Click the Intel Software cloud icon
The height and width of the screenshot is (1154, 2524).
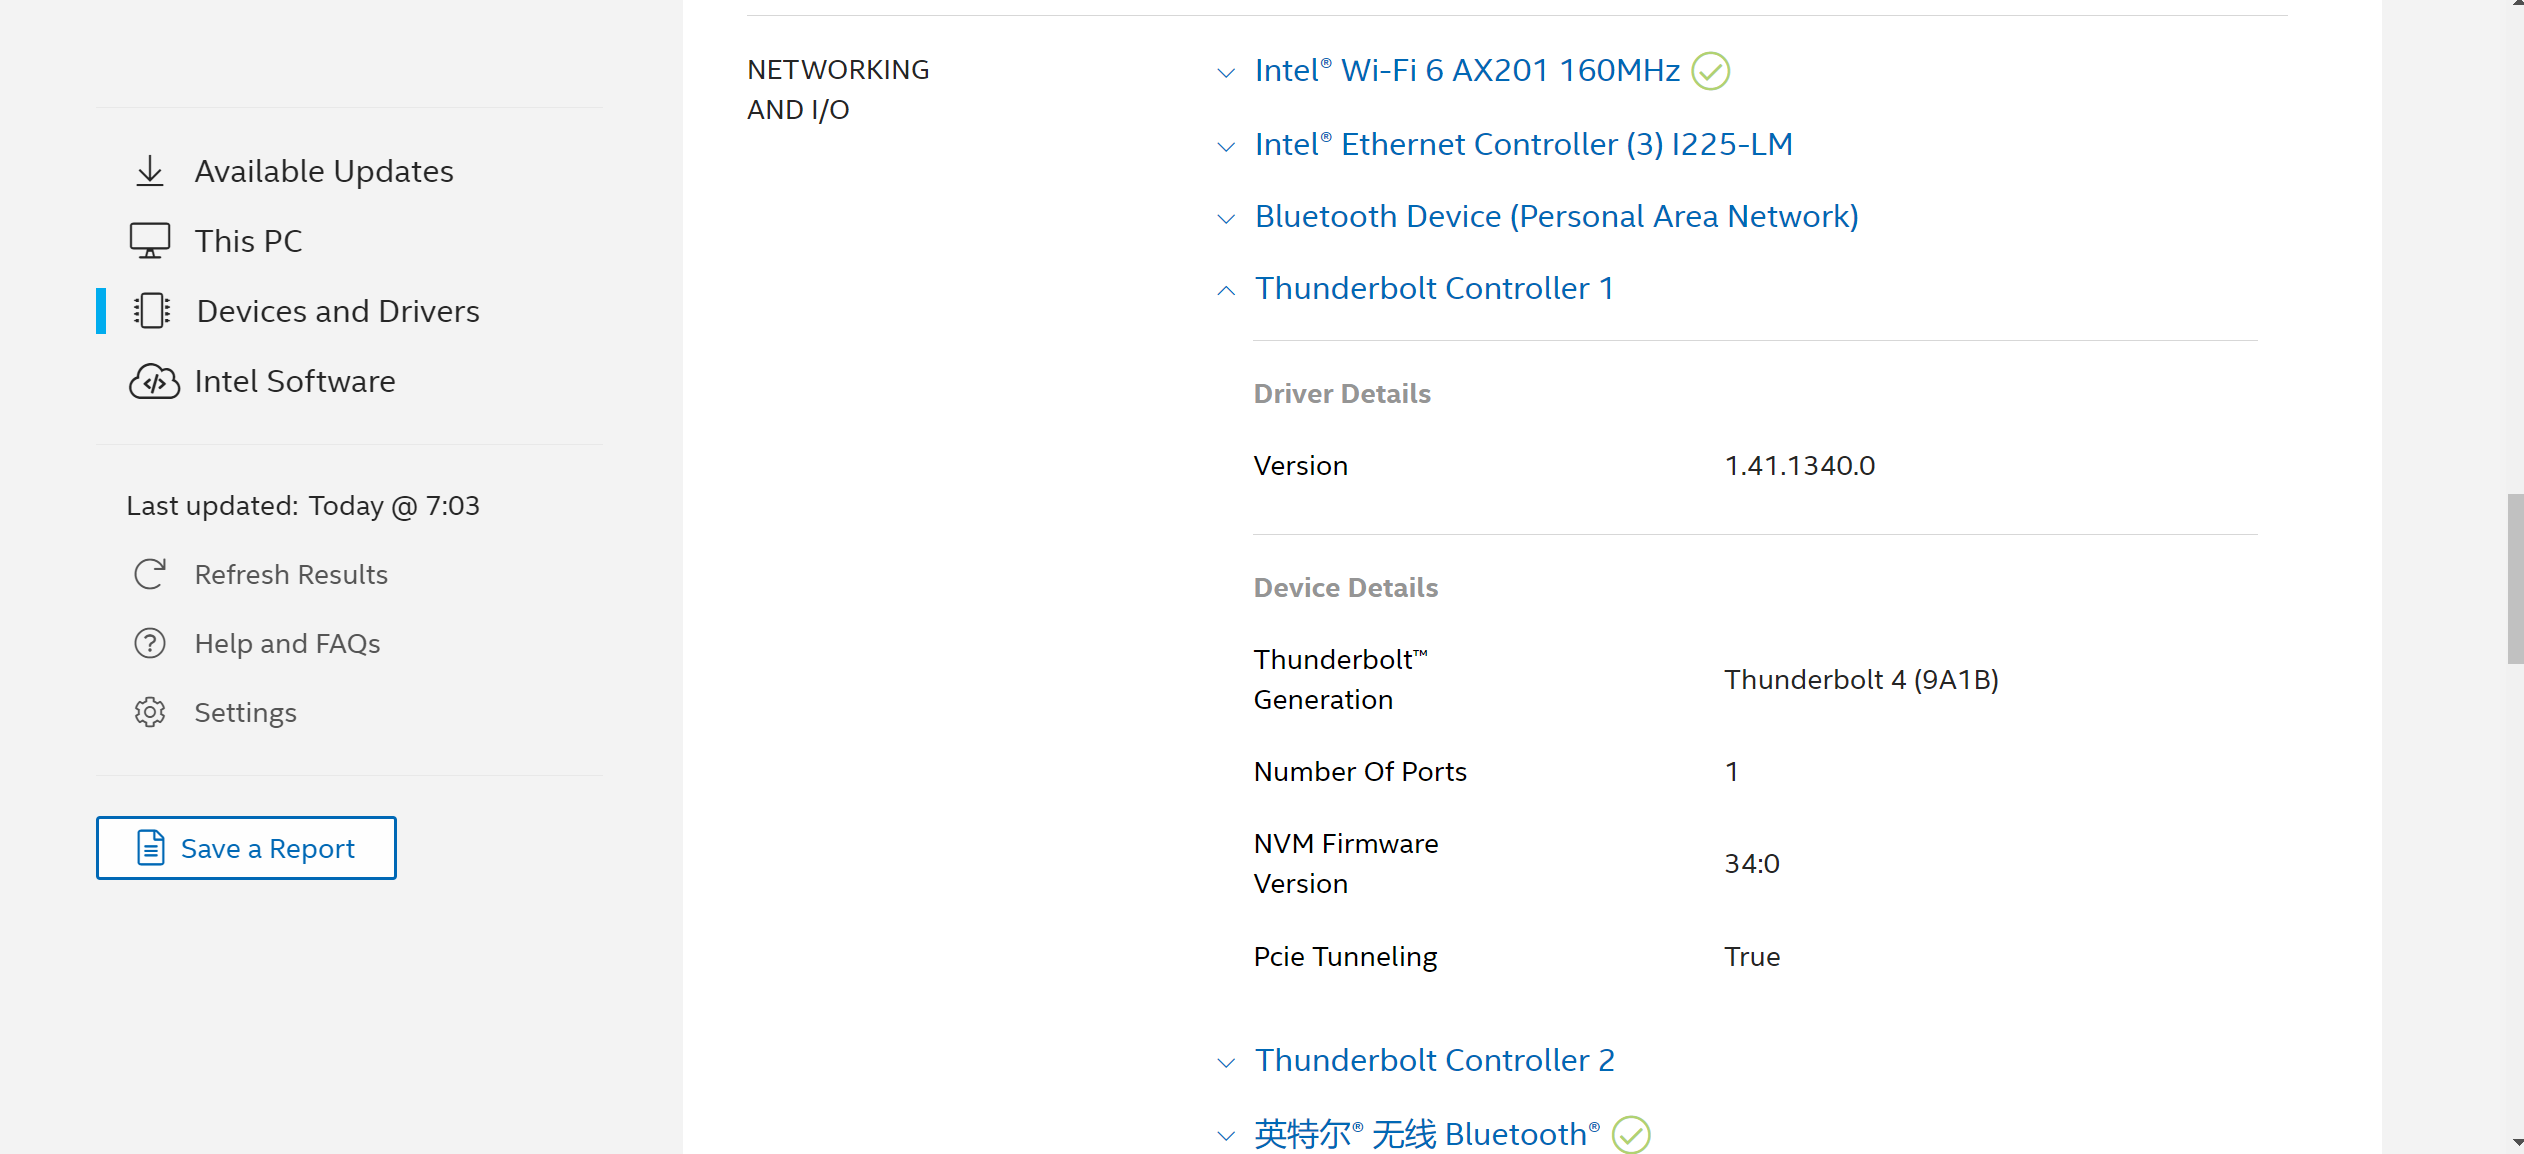point(154,381)
